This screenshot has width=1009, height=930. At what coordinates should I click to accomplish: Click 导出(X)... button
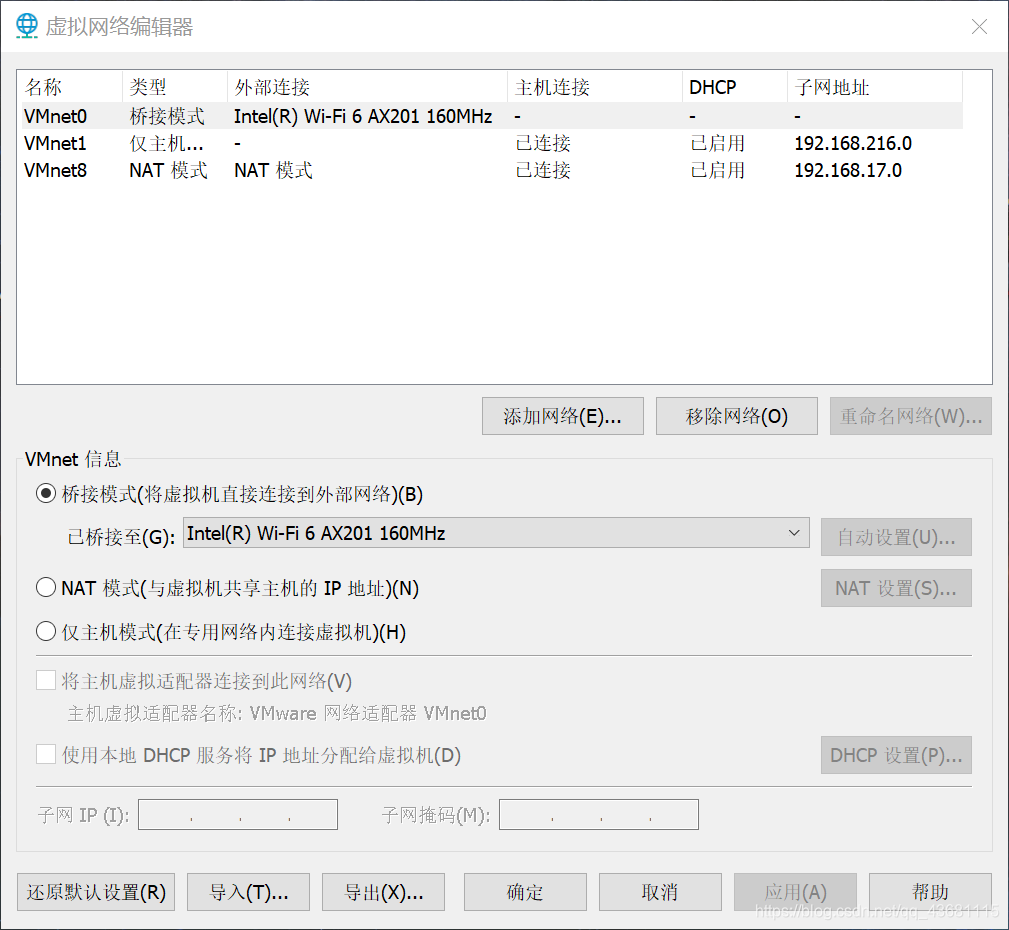click(384, 892)
